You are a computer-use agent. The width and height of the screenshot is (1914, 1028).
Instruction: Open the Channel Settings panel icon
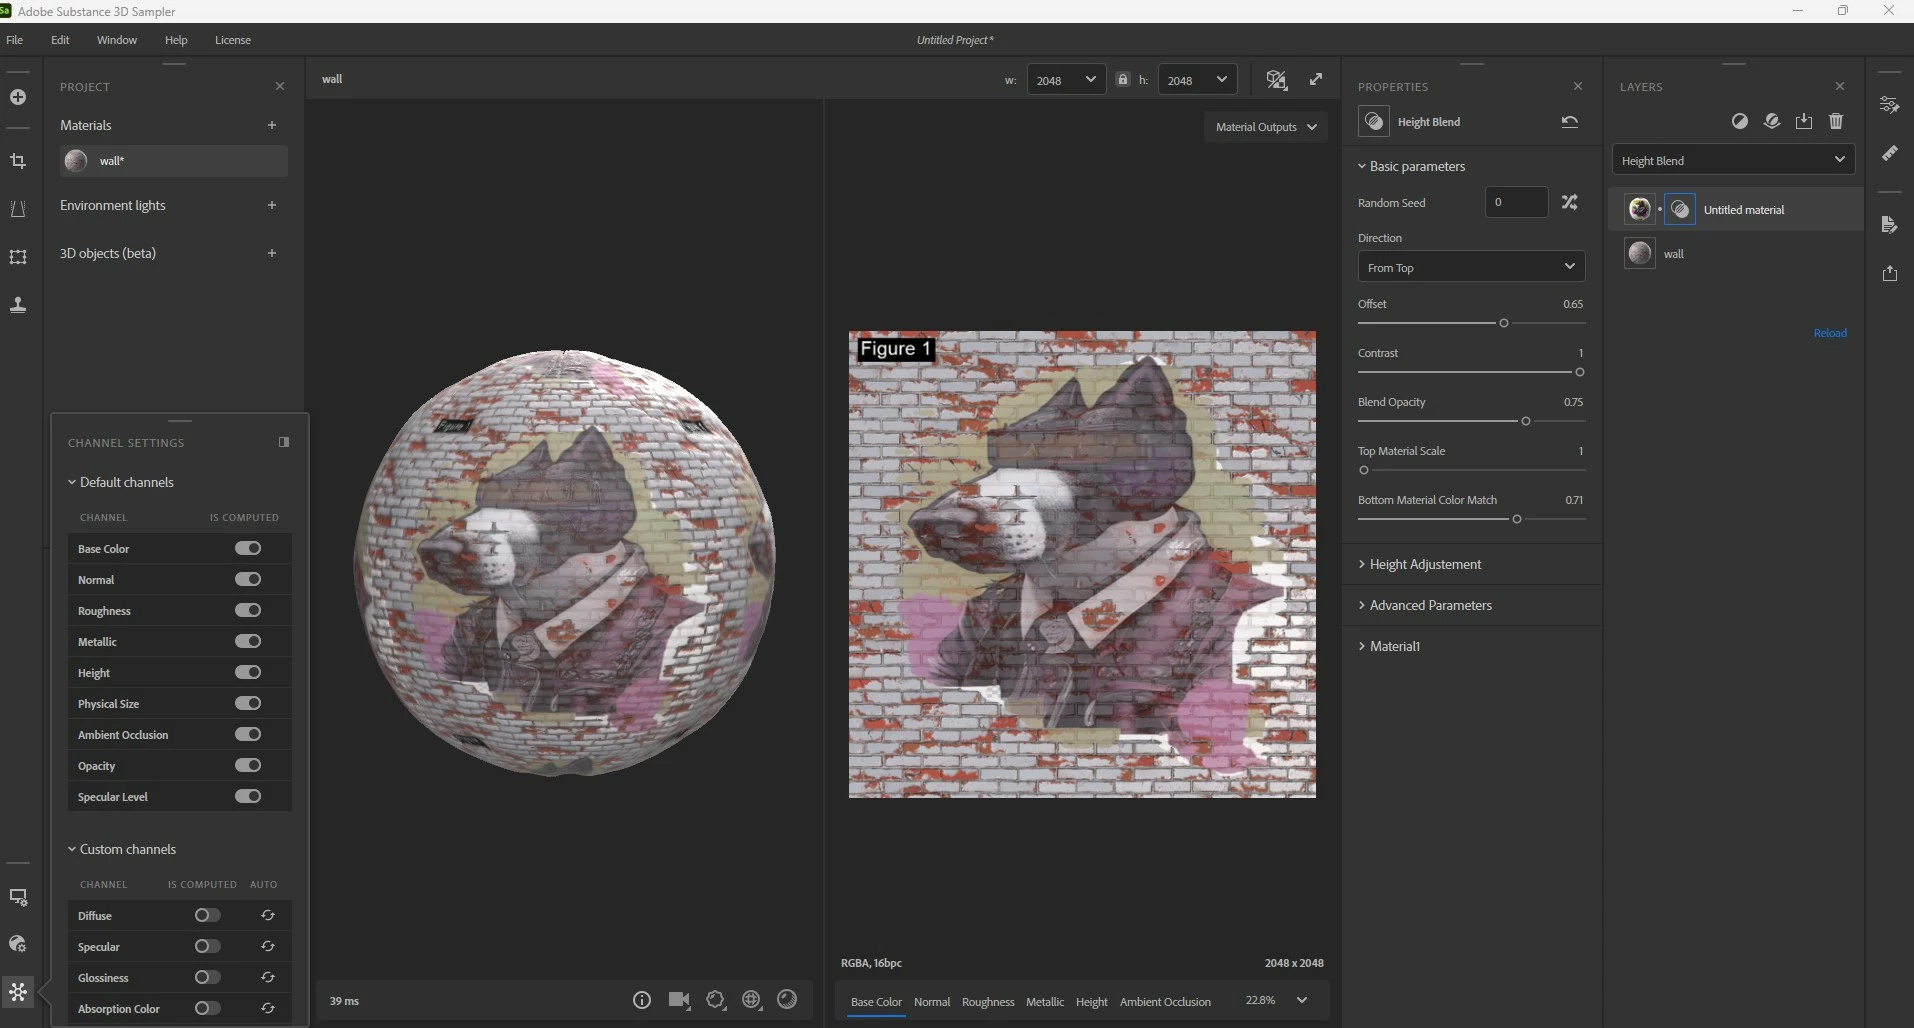click(x=17, y=992)
